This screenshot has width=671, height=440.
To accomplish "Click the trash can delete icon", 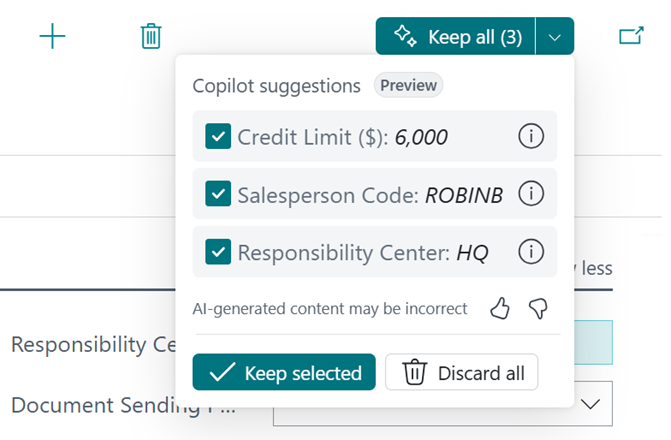I will tap(151, 37).
